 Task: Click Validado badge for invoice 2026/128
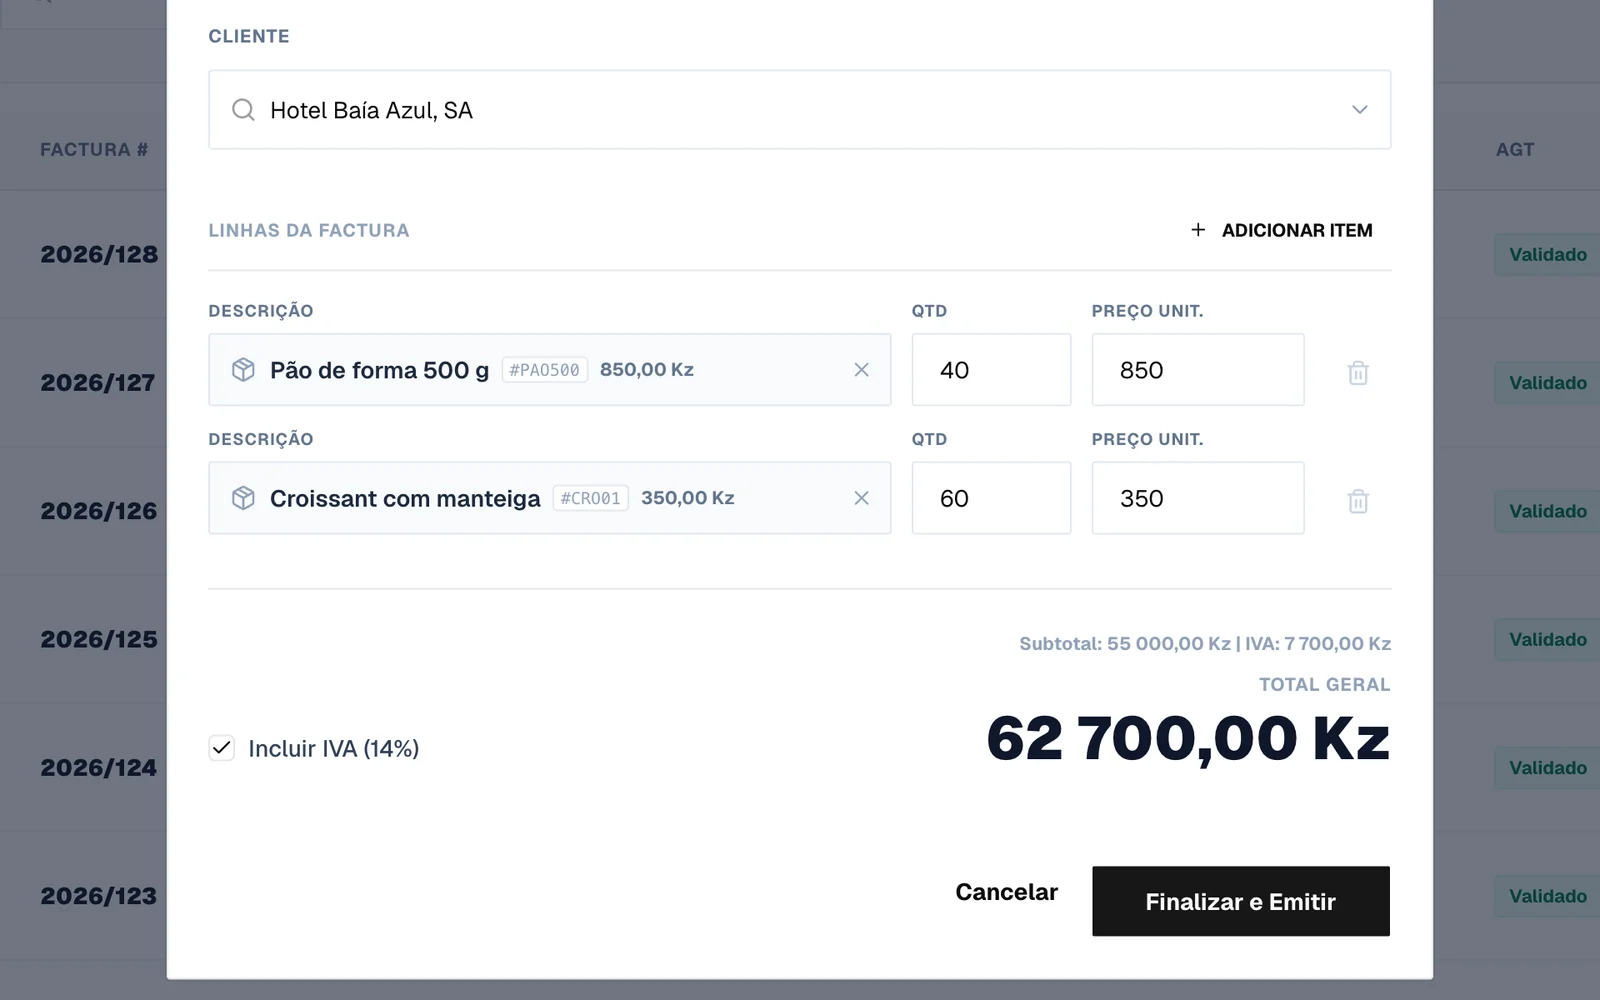point(1547,254)
